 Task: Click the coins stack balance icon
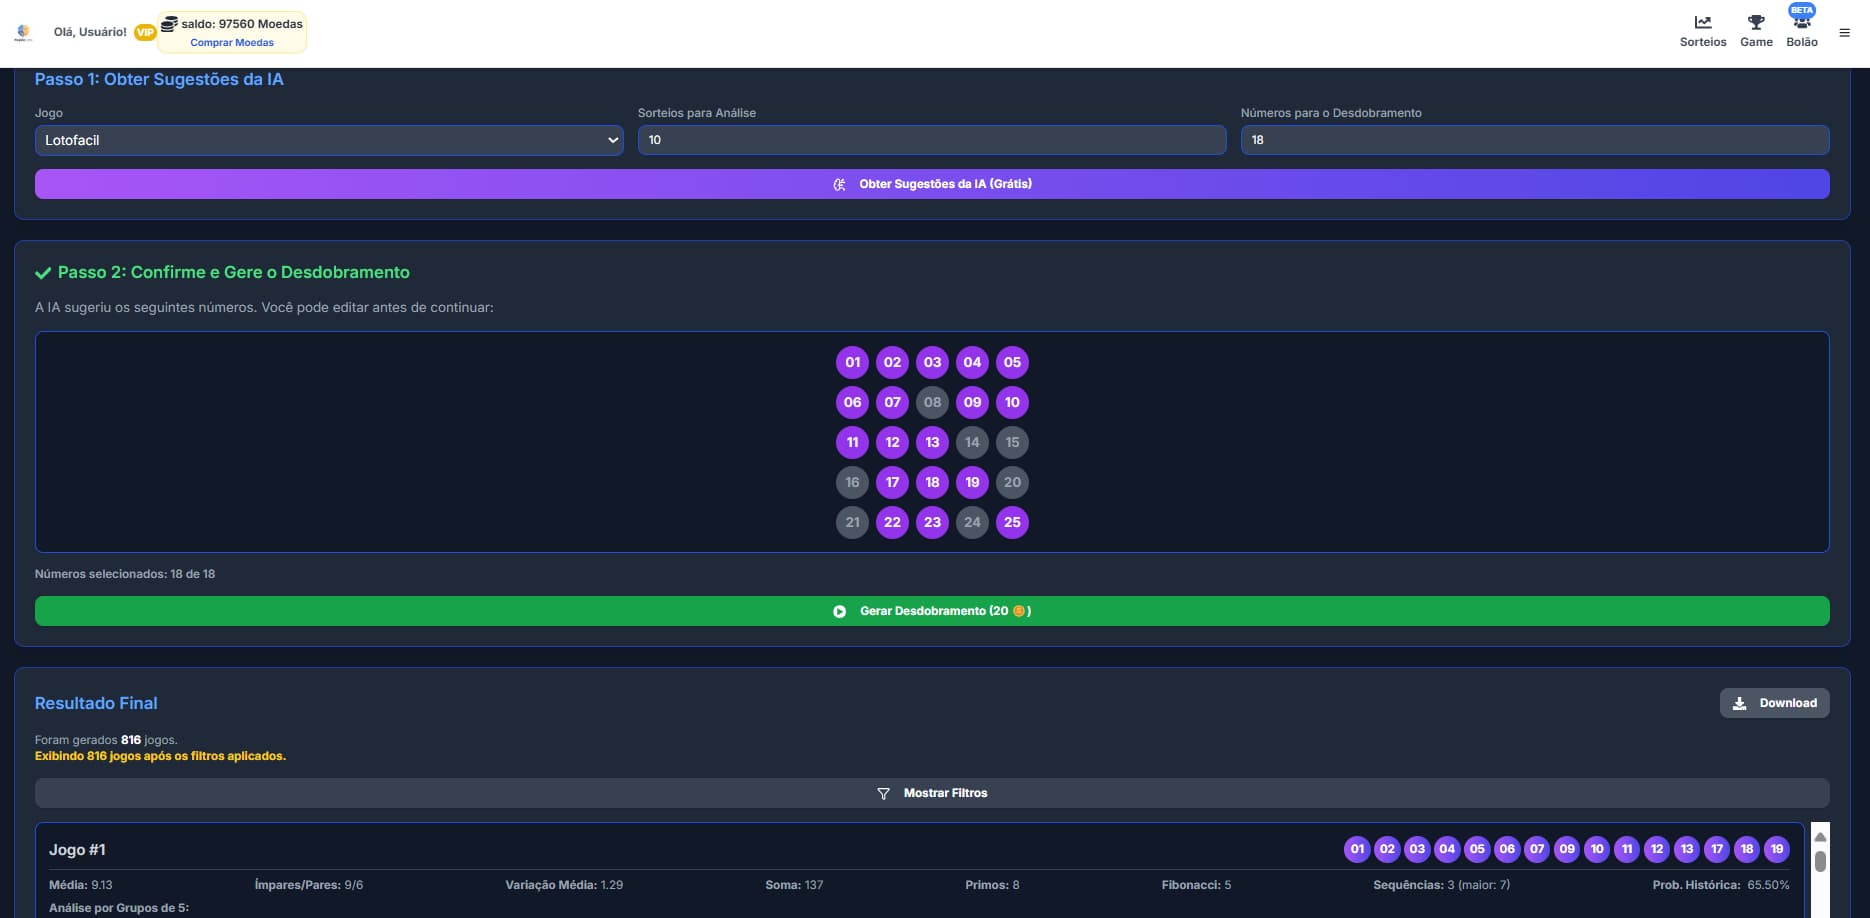169,23
